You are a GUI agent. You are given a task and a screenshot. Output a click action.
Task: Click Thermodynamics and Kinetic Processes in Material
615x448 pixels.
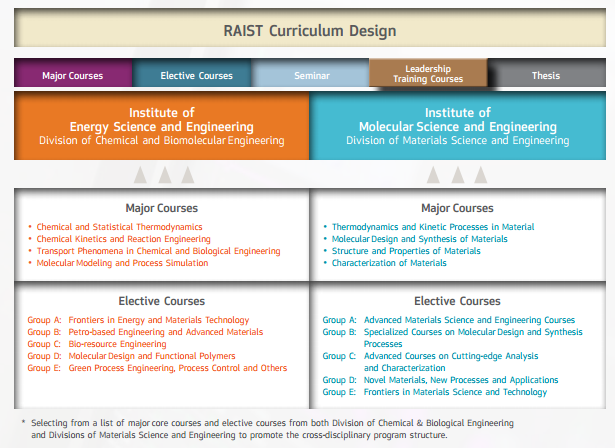tap(433, 227)
